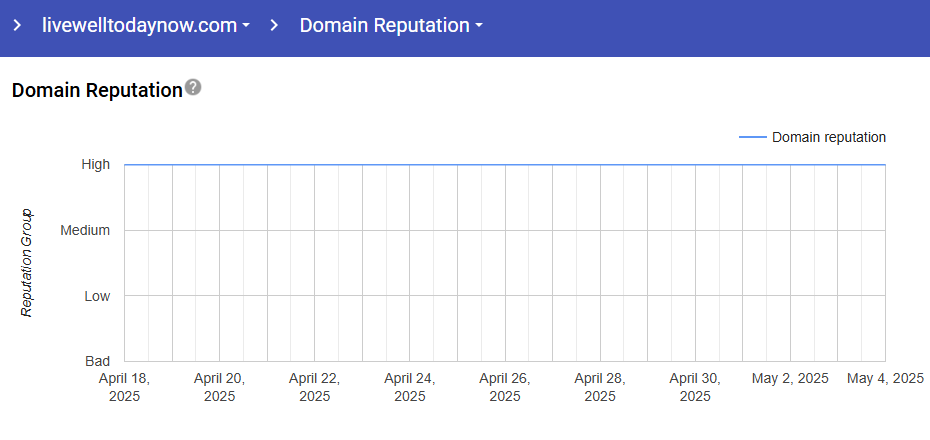The height and width of the screenshot is (440, 930).
Task: Click the first breadcrumb chevron arrow
Action: click(x=17, y=26)
